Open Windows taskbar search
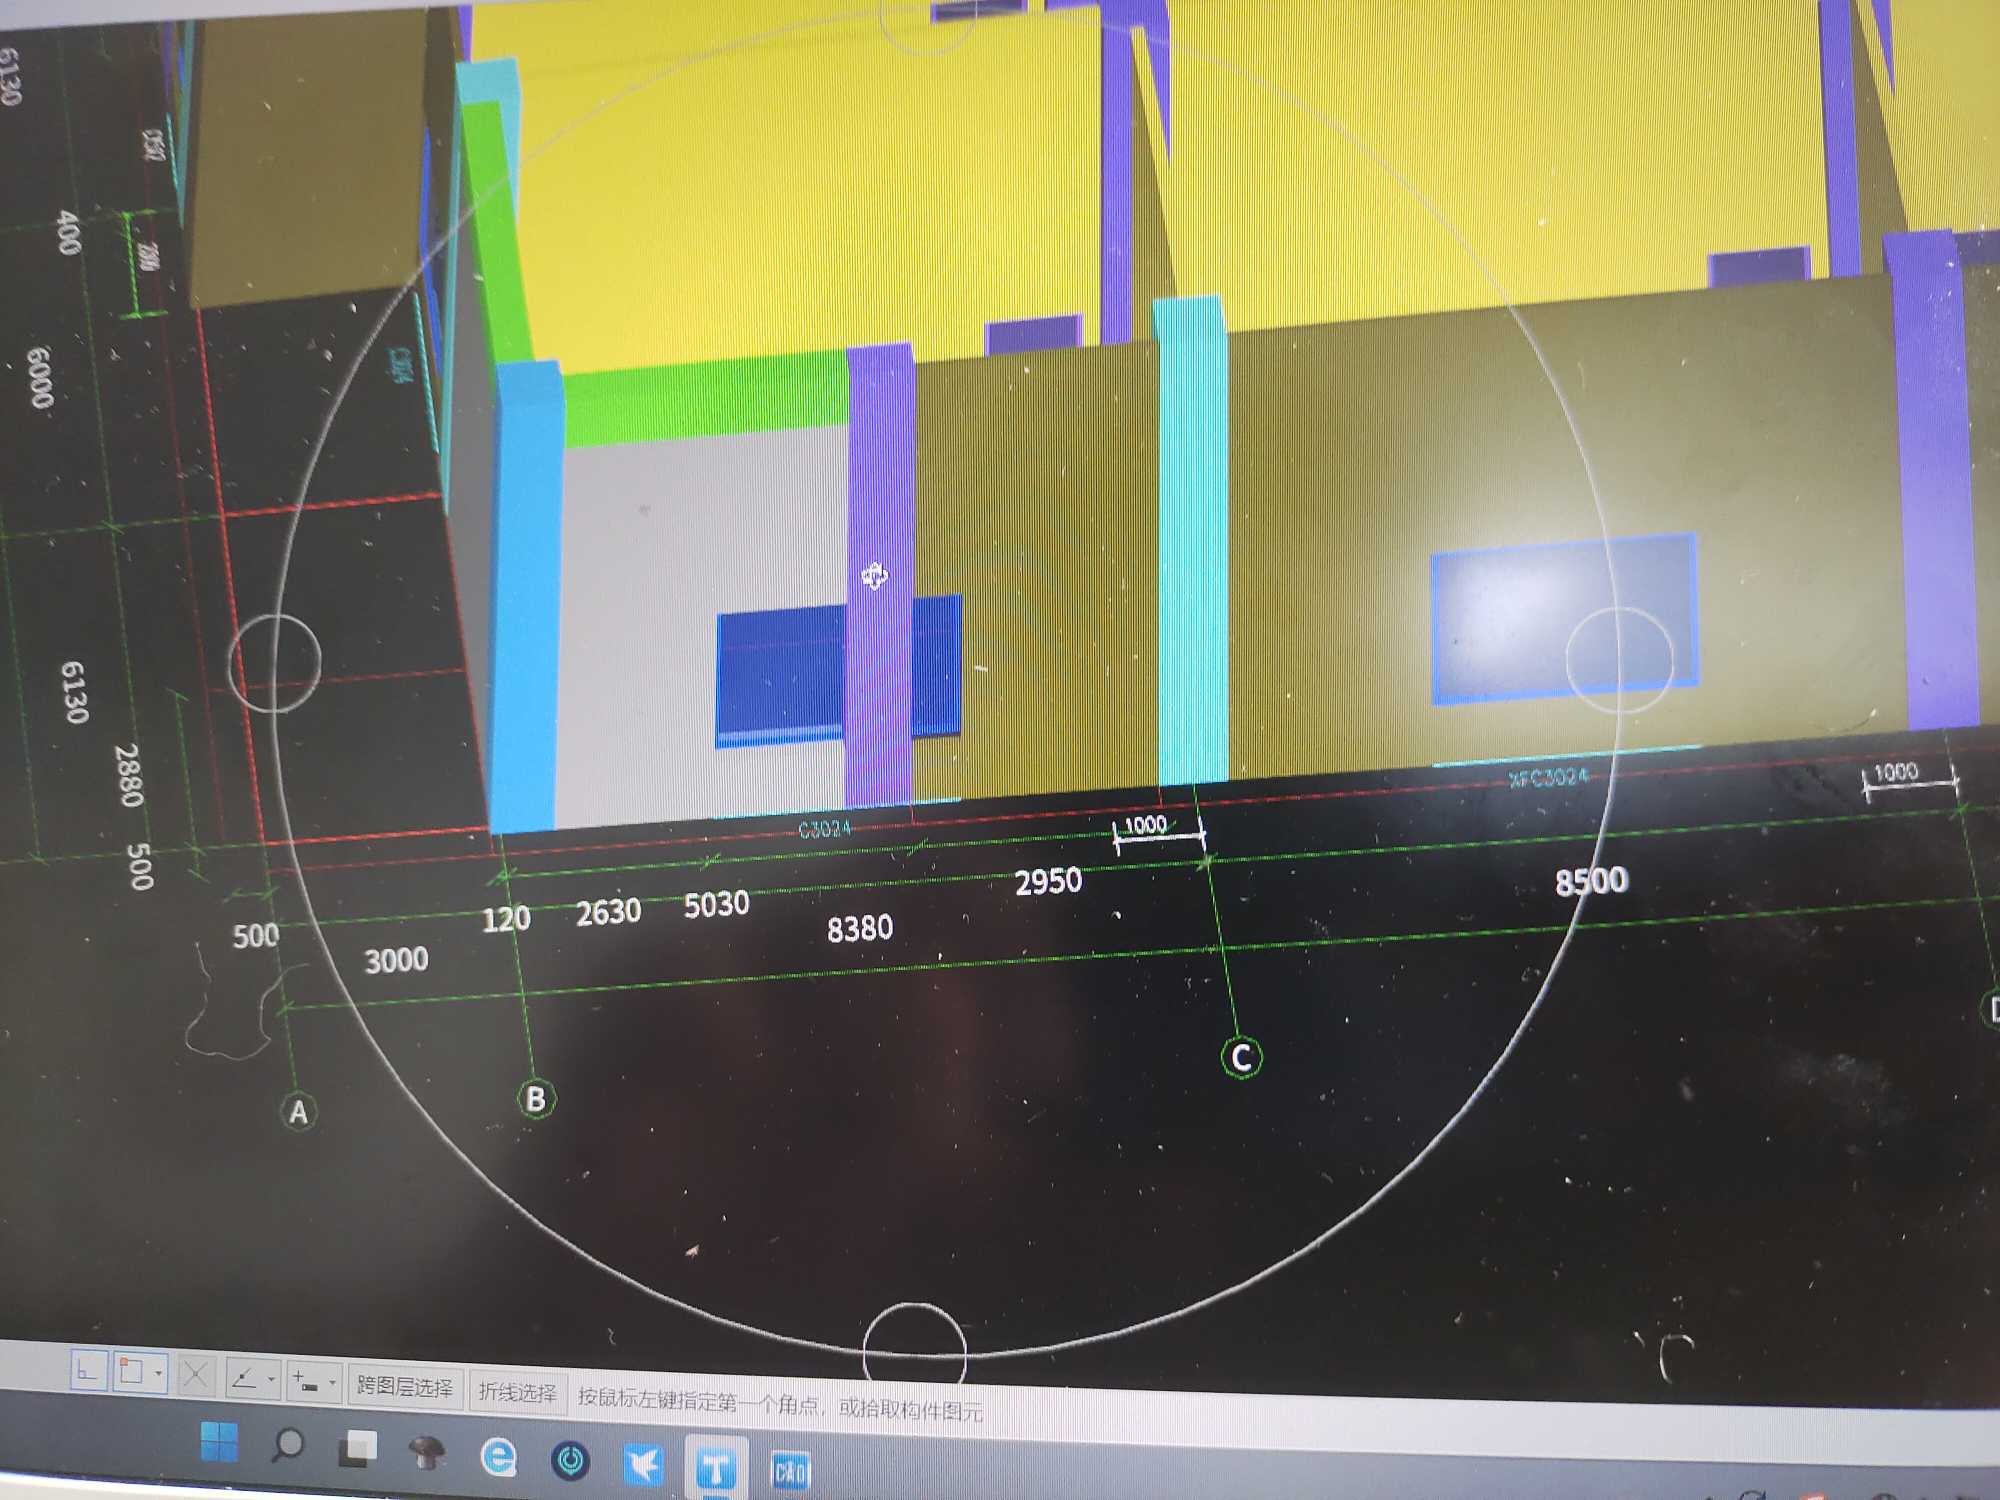Viewport: 2000px width, 1500px height. [x=288, y=1445]
